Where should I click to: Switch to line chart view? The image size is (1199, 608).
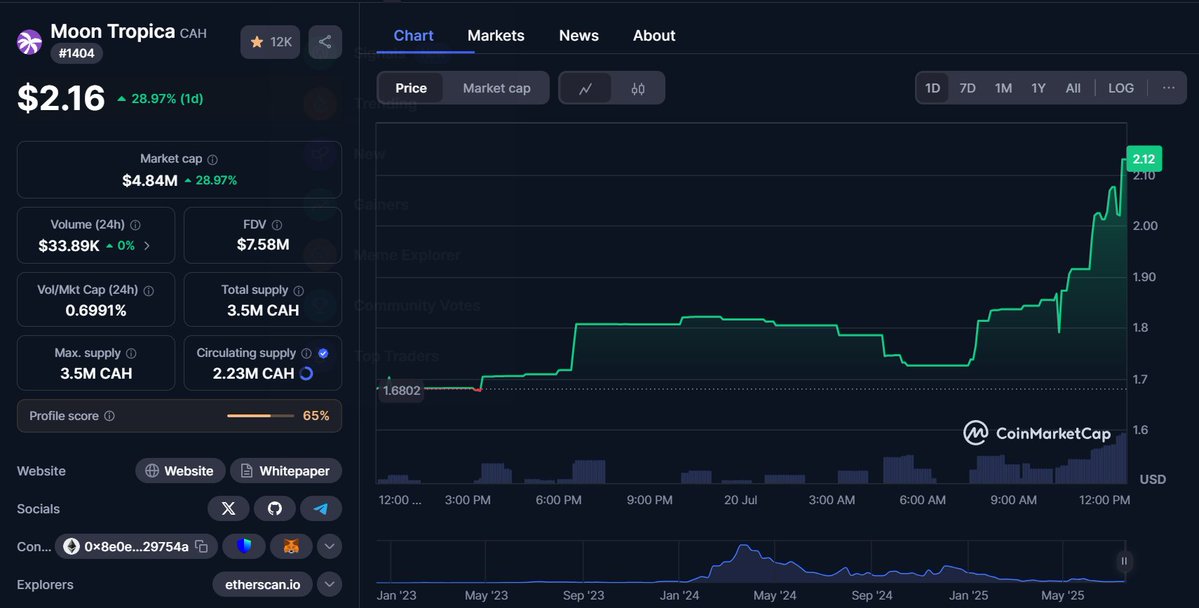586,88
